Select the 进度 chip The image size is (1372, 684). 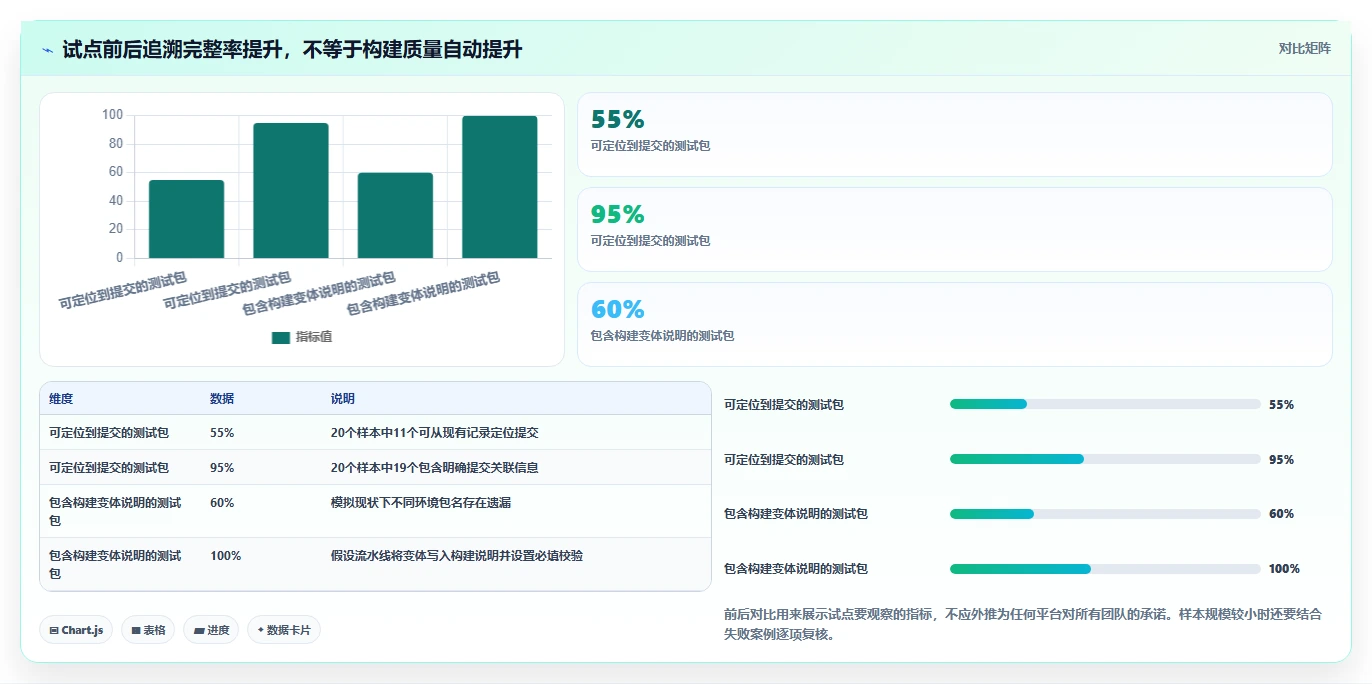[211, 630]
